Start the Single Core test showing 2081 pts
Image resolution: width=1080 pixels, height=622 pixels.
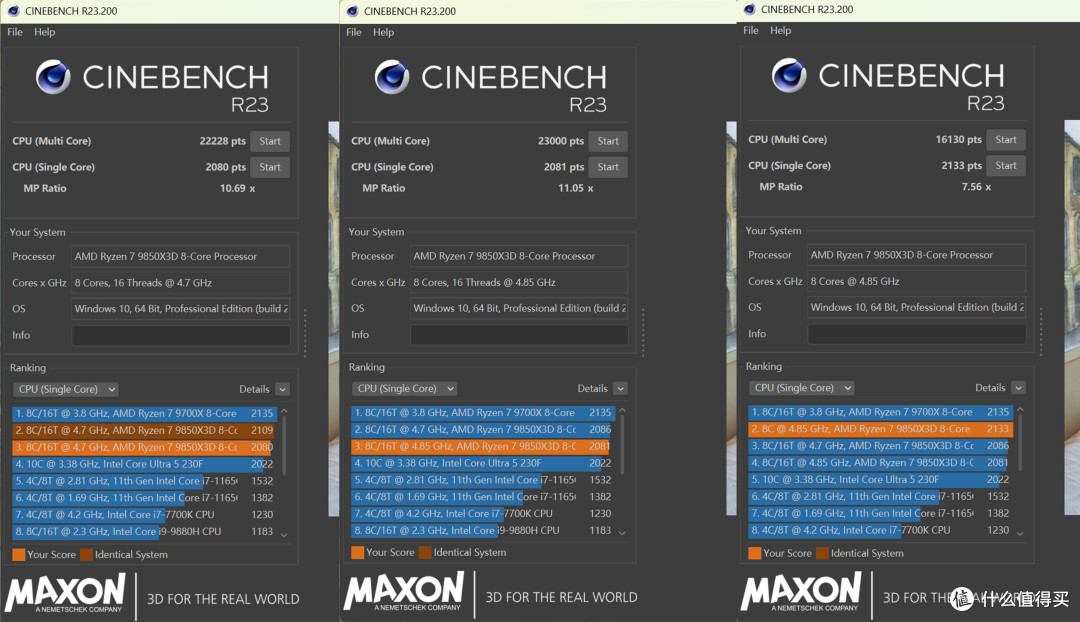pos(608,167)
